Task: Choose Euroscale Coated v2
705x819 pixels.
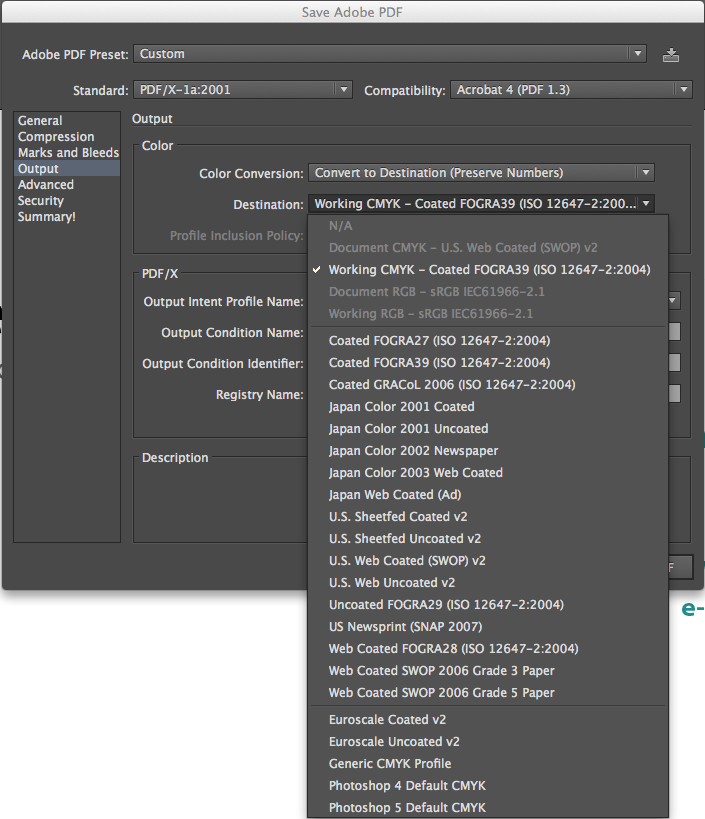Action: tap(488, 719)
